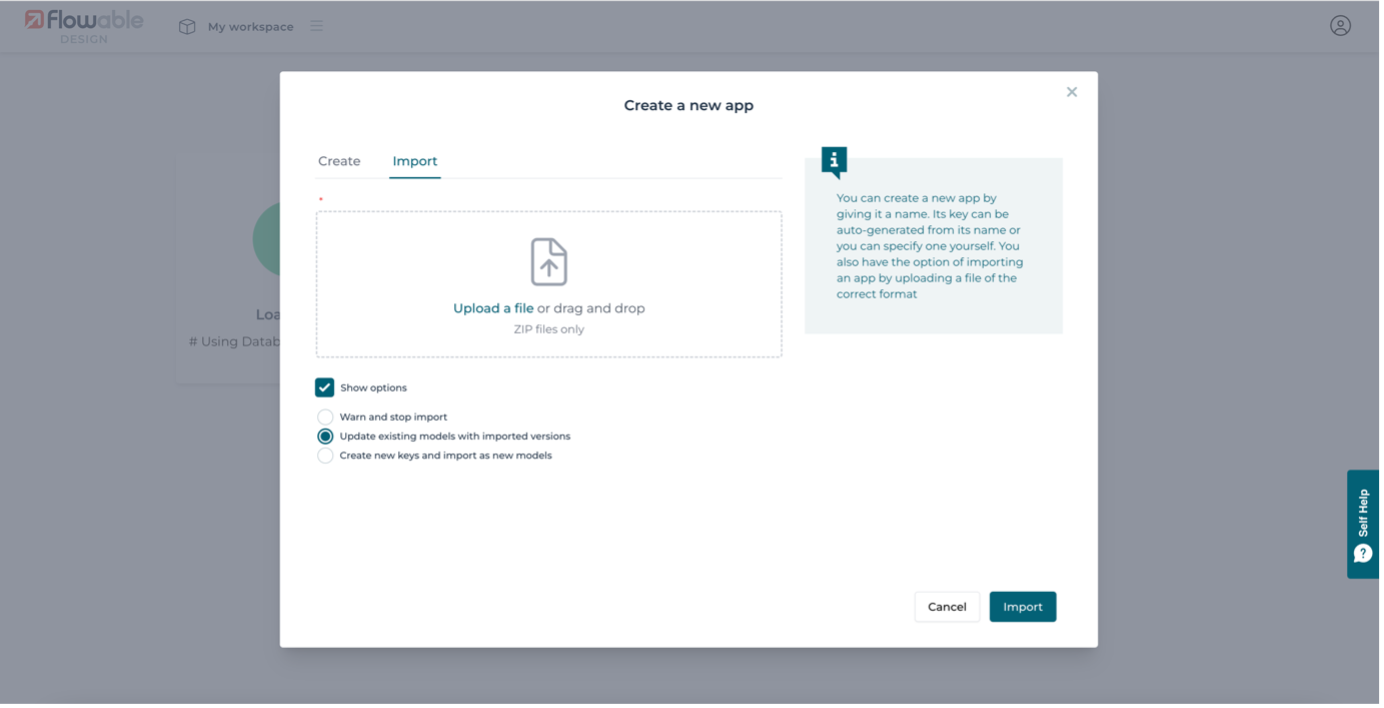1384x708 pixels.
Task: Click the Upload a file link
Action: click(493, 308)
